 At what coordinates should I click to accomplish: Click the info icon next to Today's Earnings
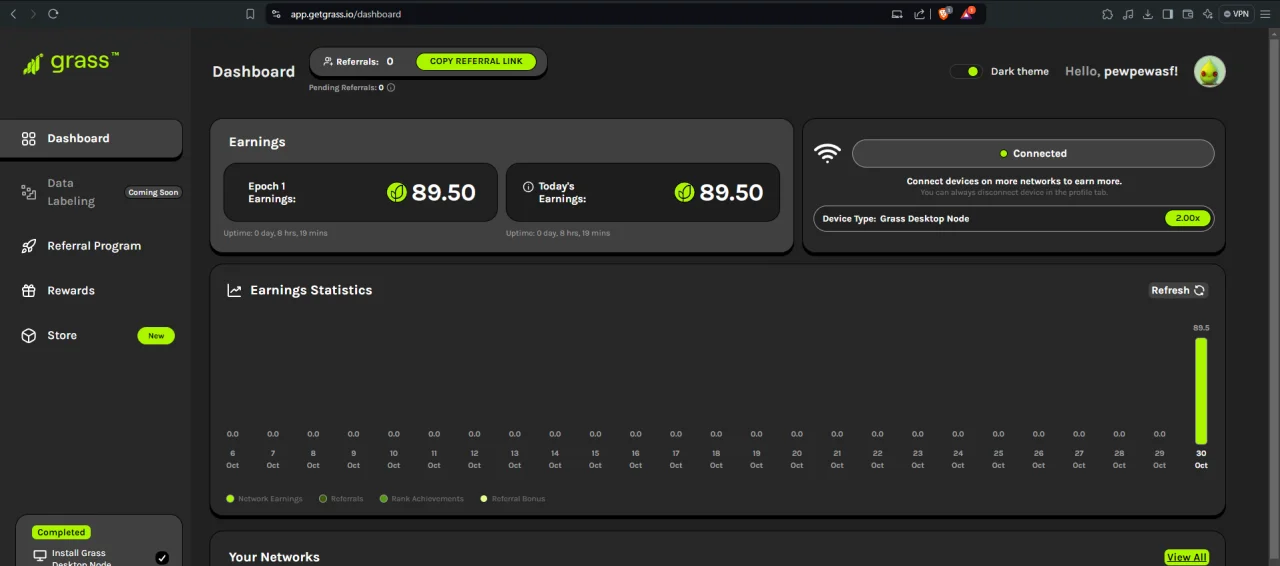(x=528, y=187)
